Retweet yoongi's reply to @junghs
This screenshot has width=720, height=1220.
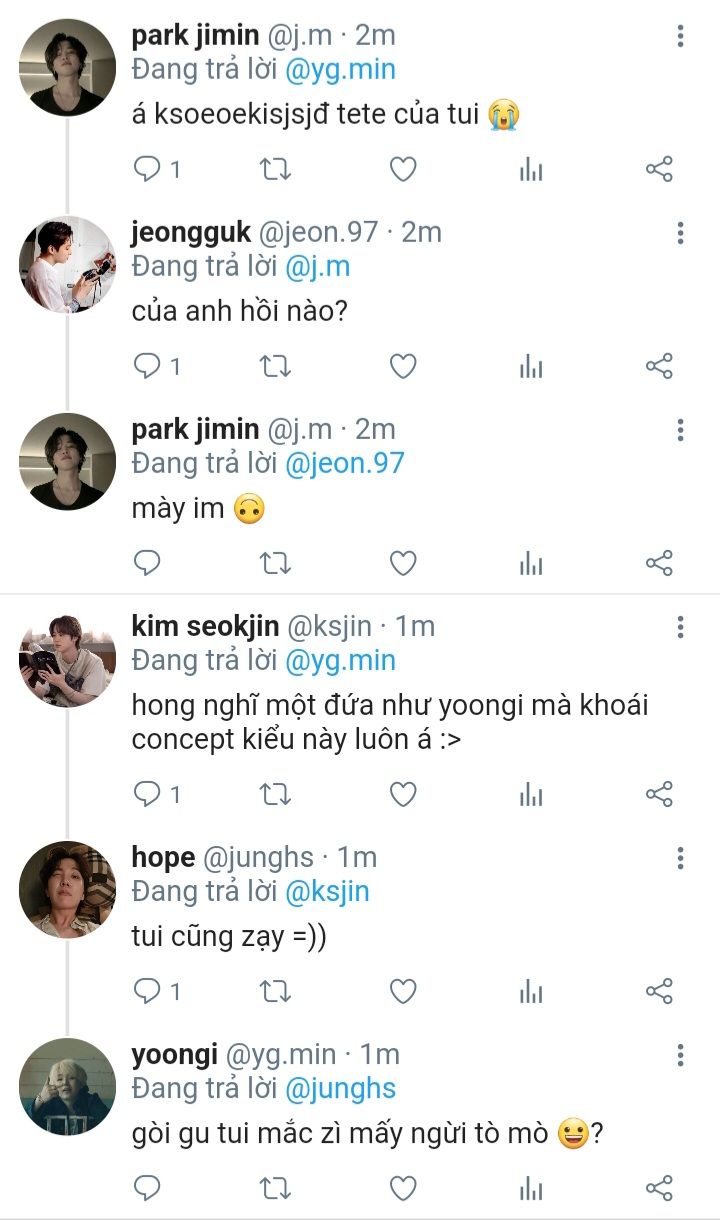pos(275,1188)
